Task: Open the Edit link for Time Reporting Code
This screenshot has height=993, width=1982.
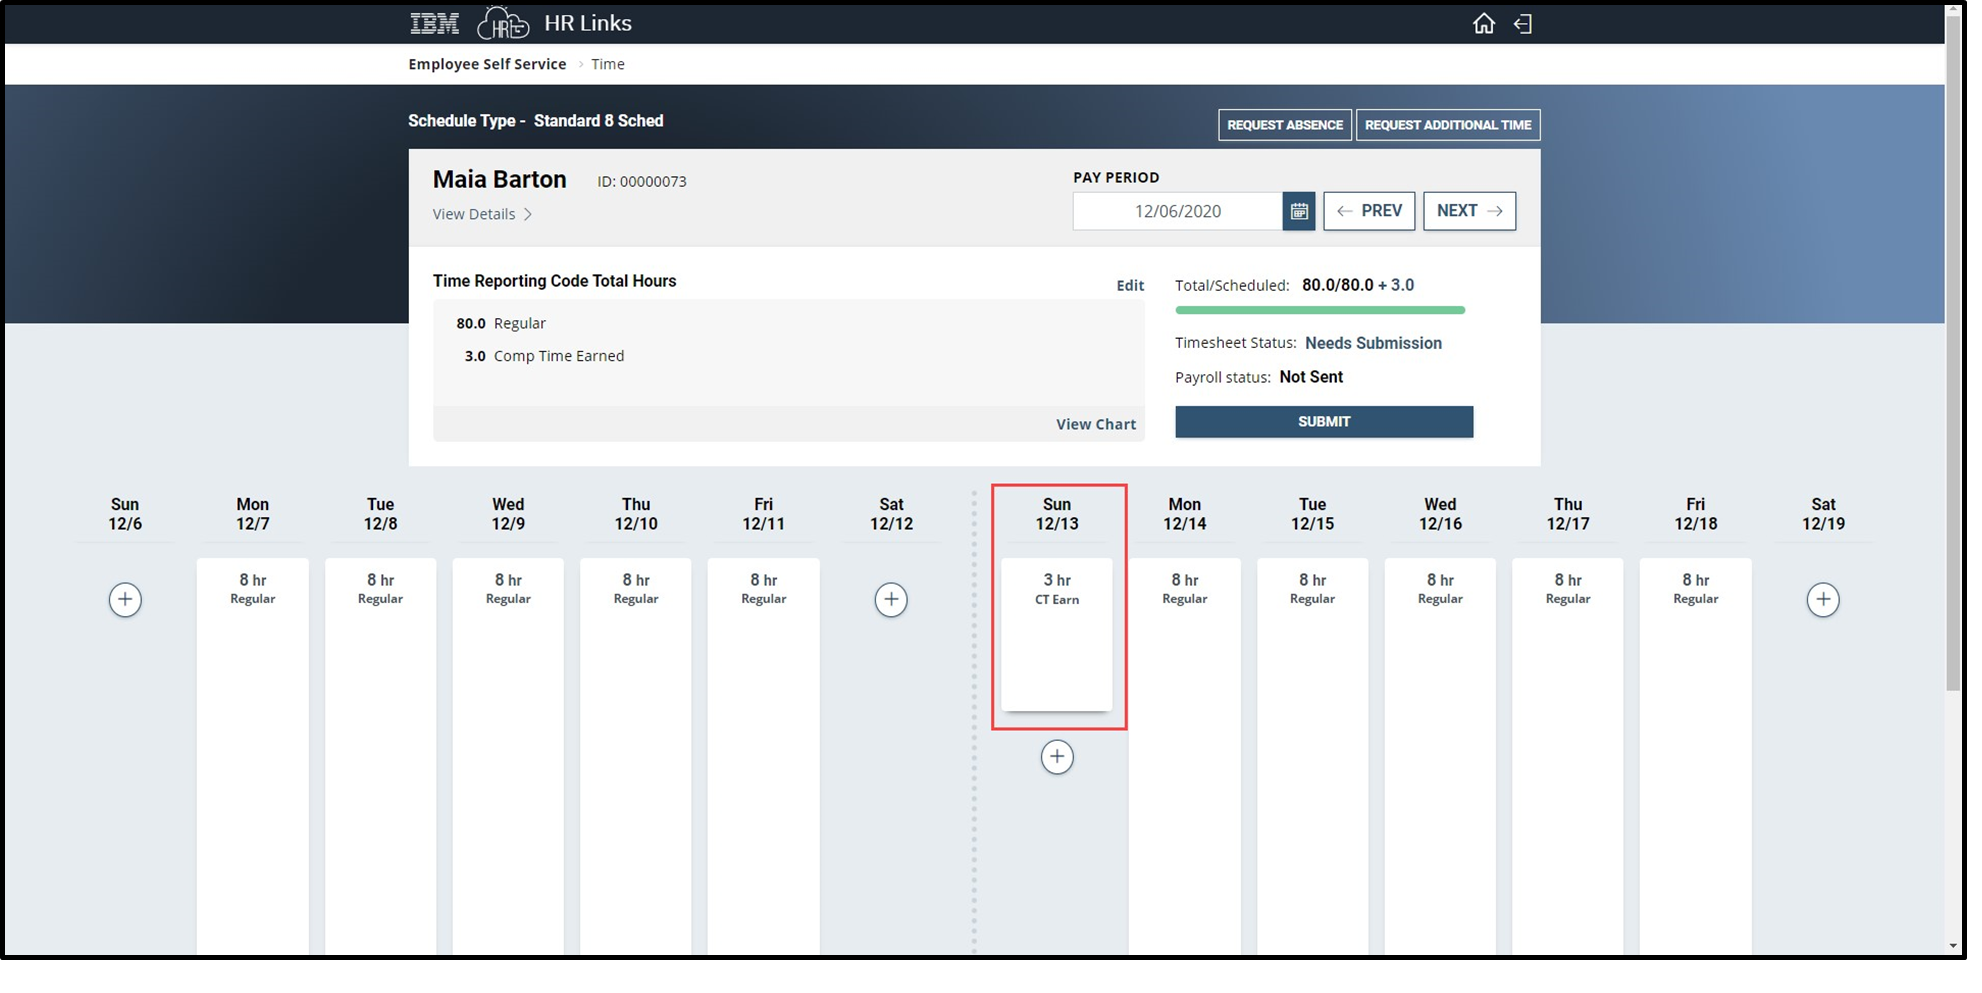Action: click(x=1129, y=285)
